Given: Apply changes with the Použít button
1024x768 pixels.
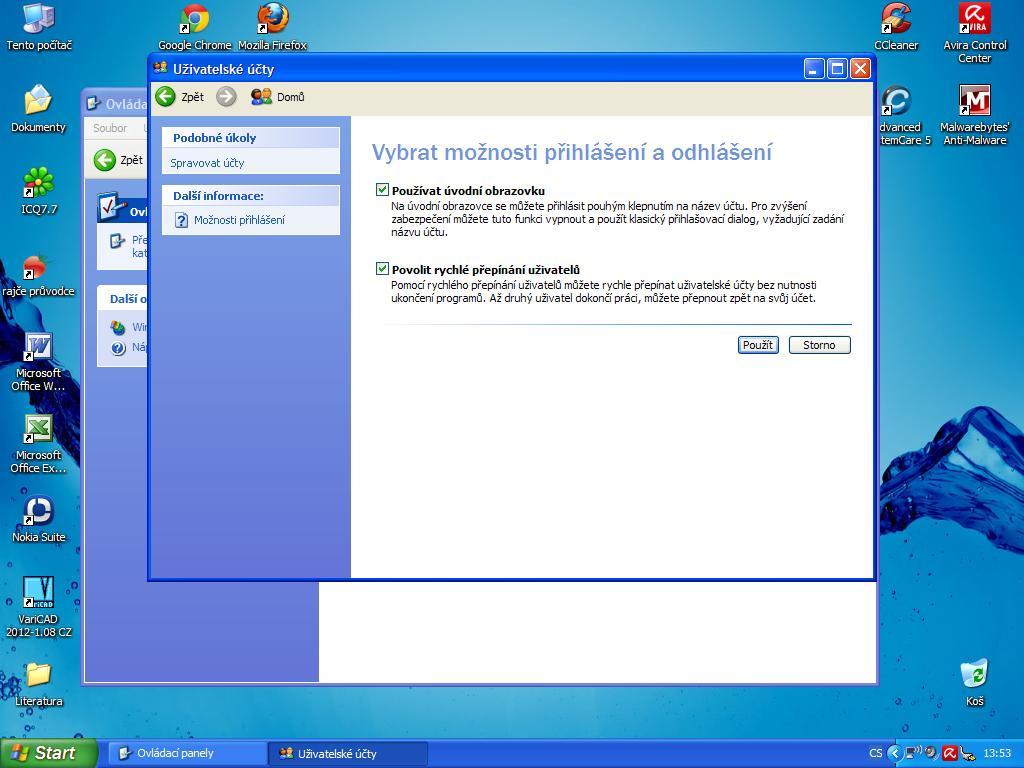Looking at the screenshot, I should click(x=758, y=345).
